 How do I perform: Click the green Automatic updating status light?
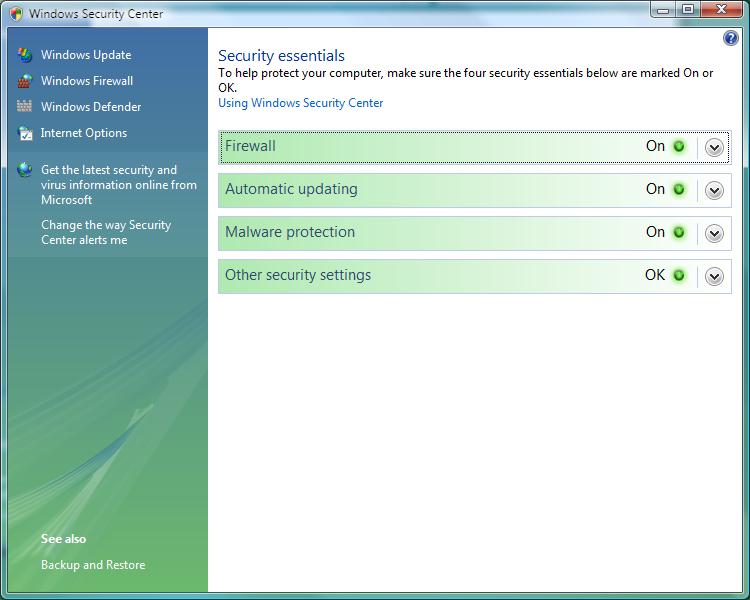tap(679, 189)
